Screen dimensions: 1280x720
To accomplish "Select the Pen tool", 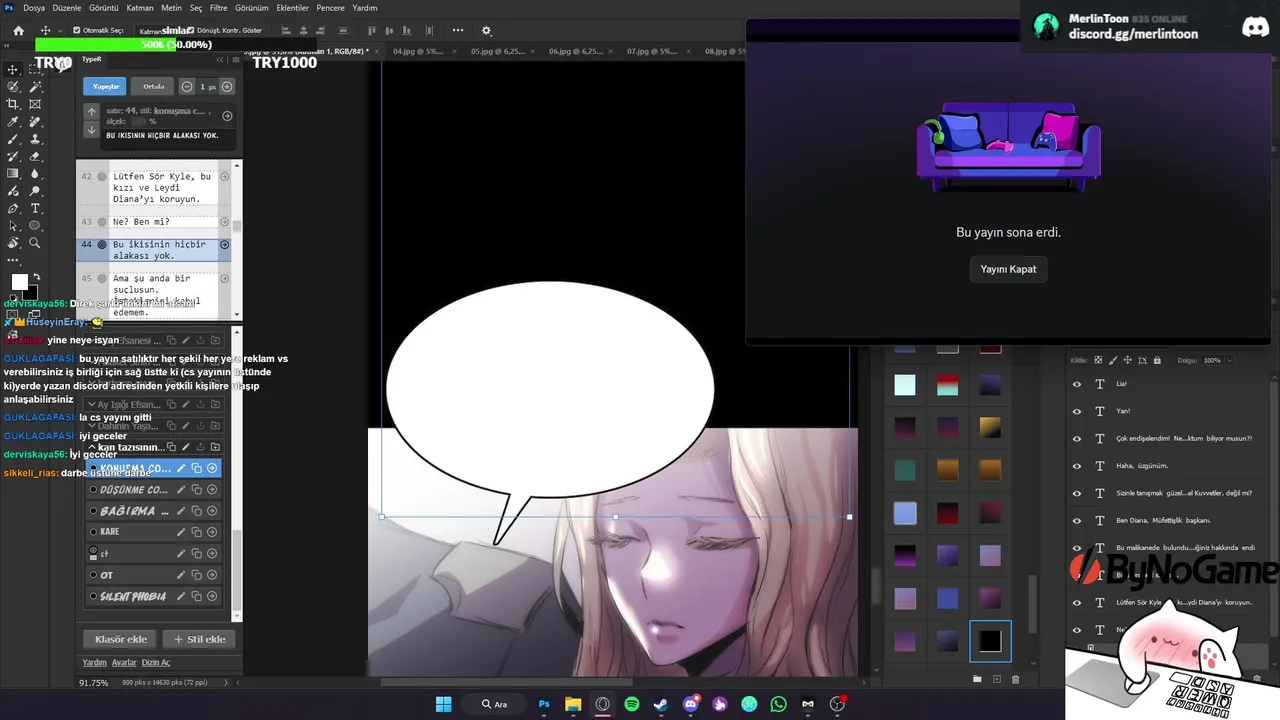I will [13, 208].
